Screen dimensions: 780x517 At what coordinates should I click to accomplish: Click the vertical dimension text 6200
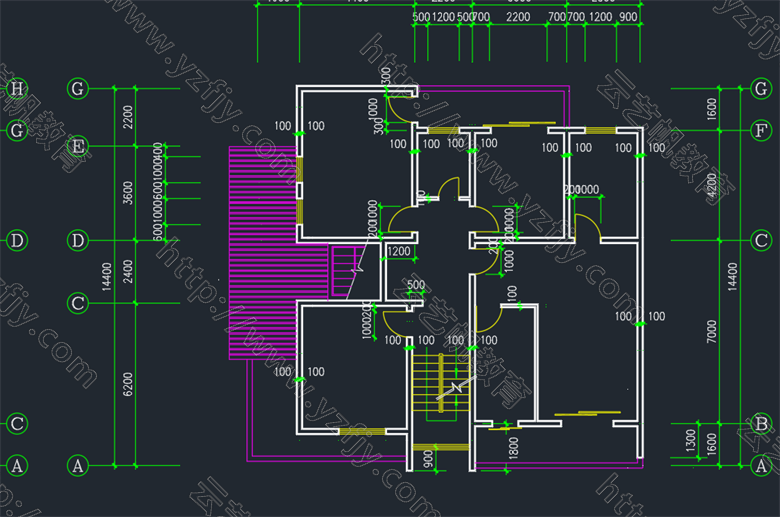128,384
